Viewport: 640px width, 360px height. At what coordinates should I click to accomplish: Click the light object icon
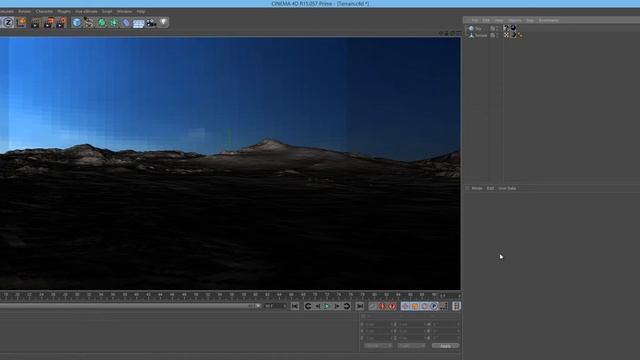[164, 22]
